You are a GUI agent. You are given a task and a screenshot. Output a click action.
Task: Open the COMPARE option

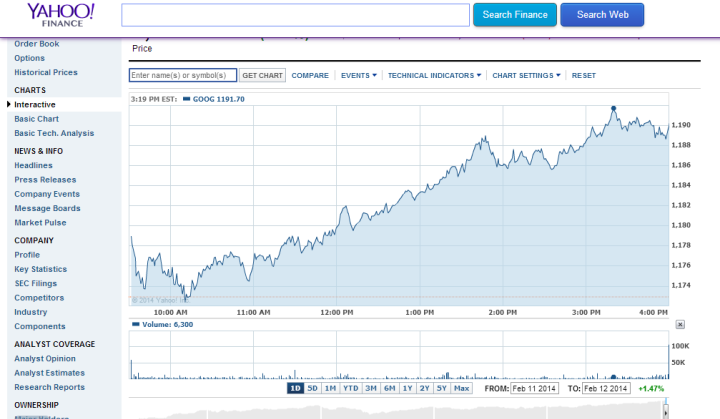[310, 75]
